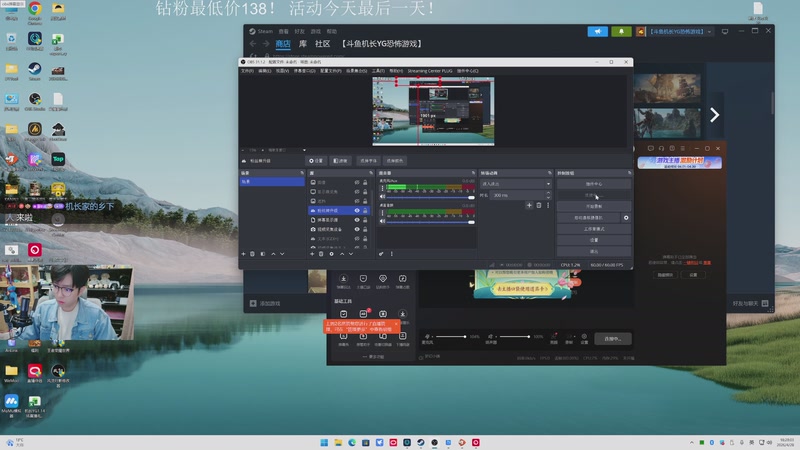
Task: Delete selected scene using Scenes panel trash icon
Action: (253, 254)
